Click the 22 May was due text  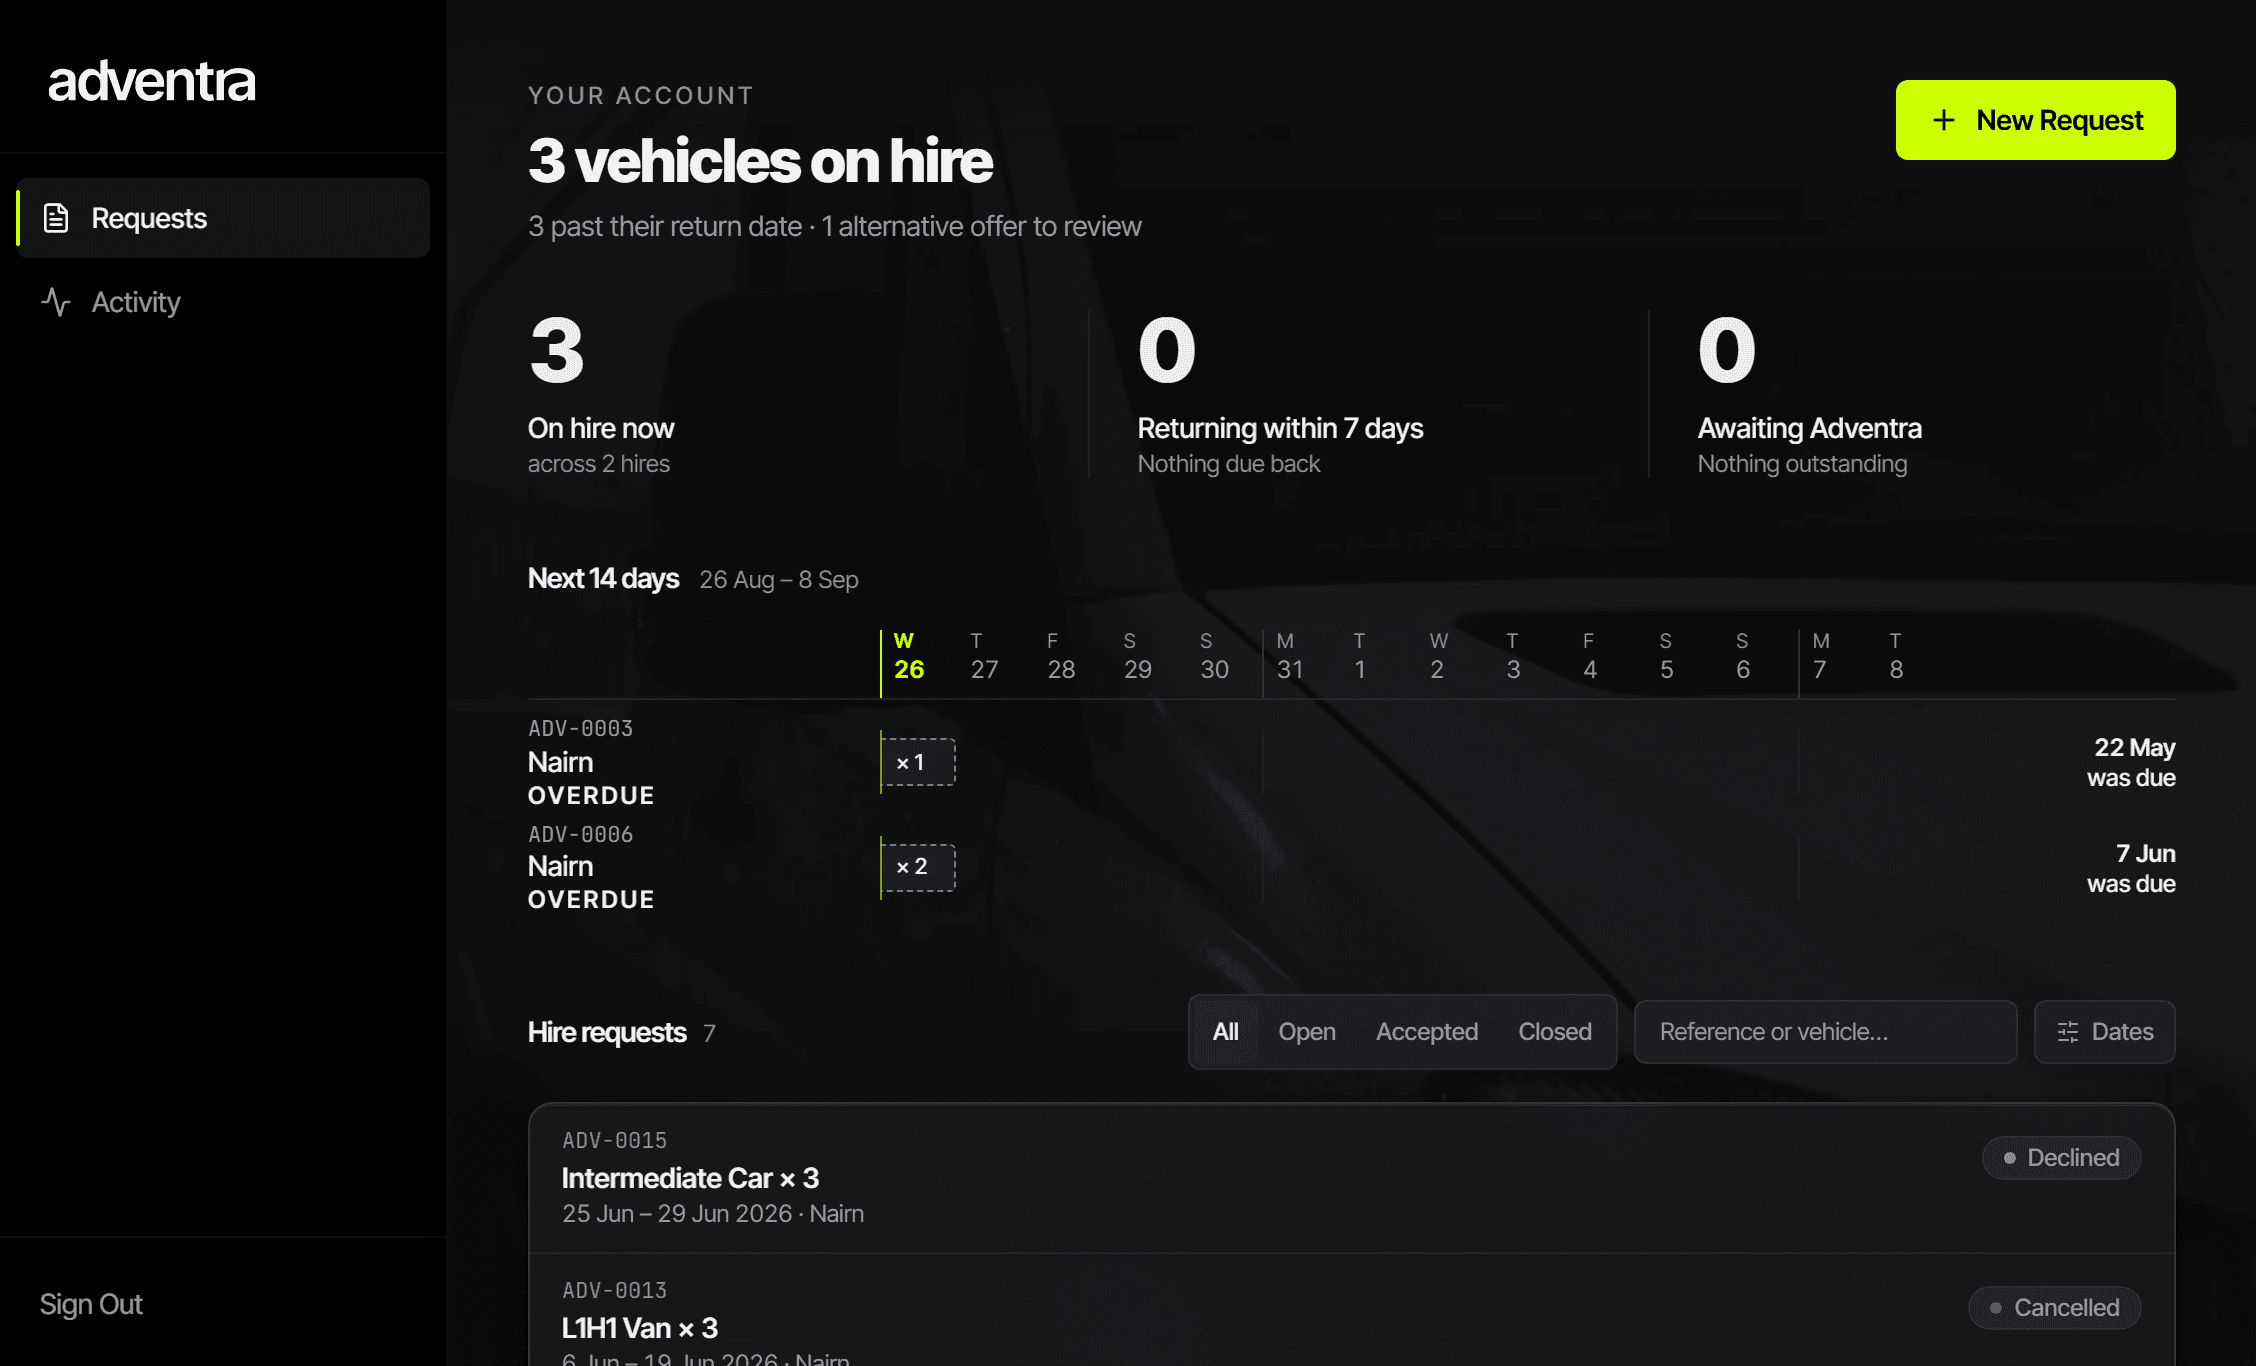[2131, 762]
